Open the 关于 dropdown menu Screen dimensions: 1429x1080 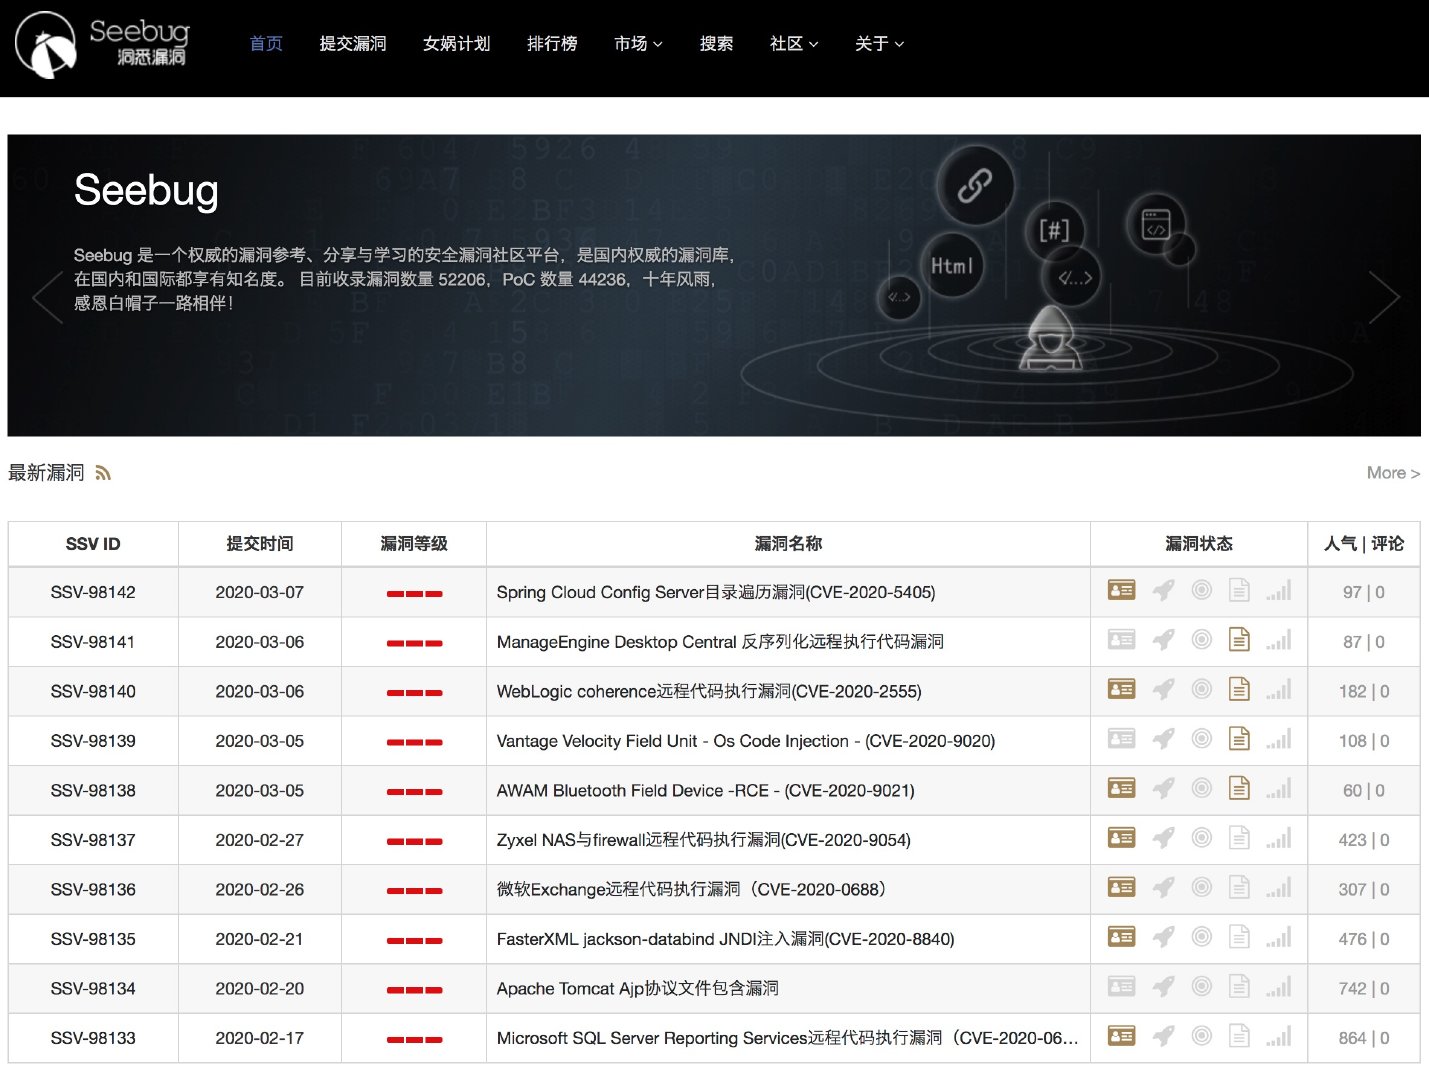pyautogui.click(x=879, y=44)
